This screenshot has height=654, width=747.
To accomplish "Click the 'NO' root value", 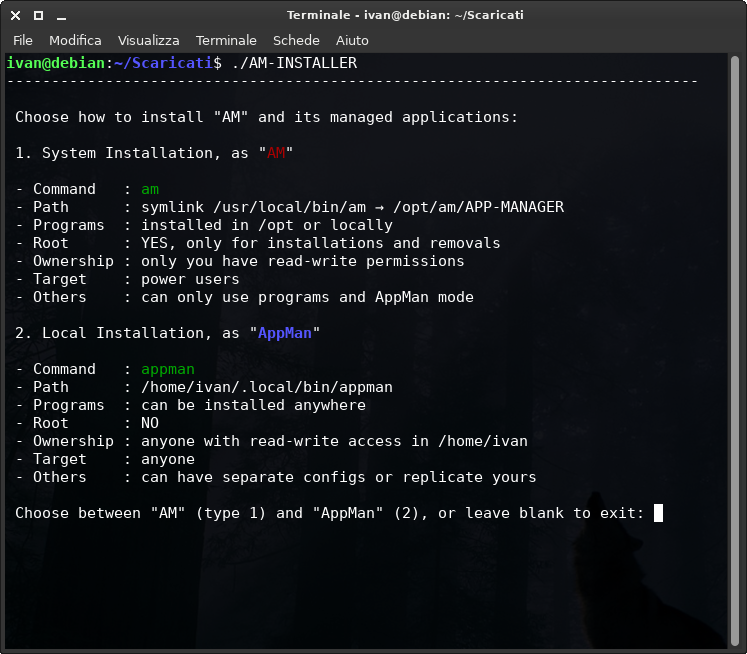I will 150,423.
